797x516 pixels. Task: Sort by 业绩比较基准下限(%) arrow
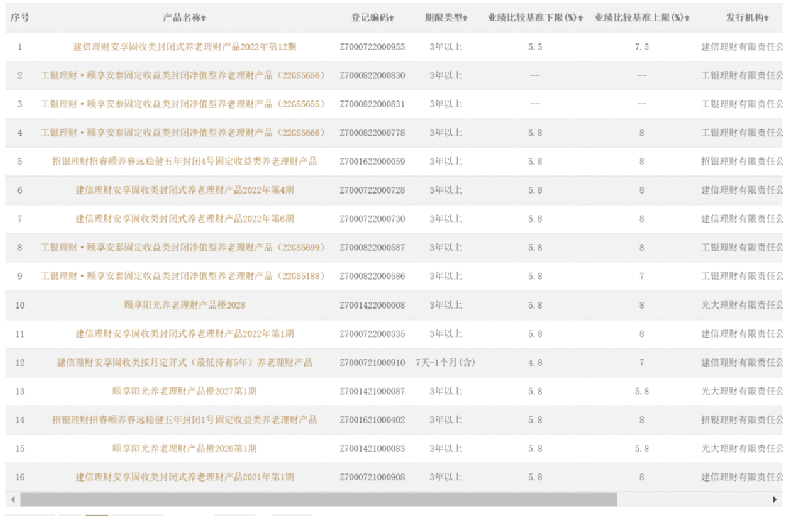tap(580, 19)
